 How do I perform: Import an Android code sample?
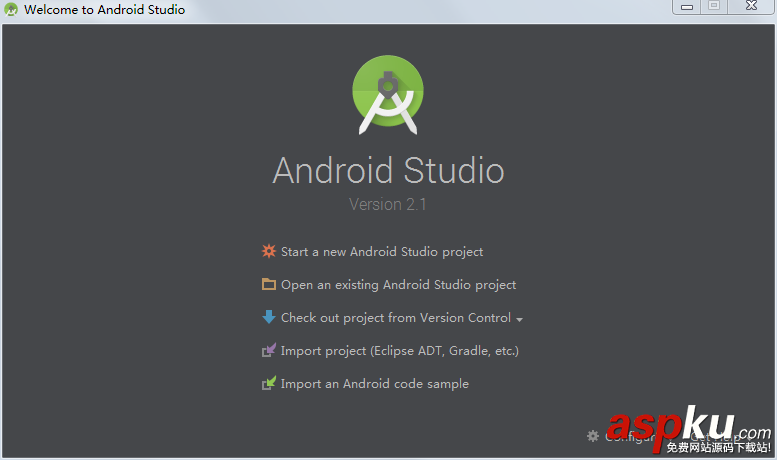[375, 384]
